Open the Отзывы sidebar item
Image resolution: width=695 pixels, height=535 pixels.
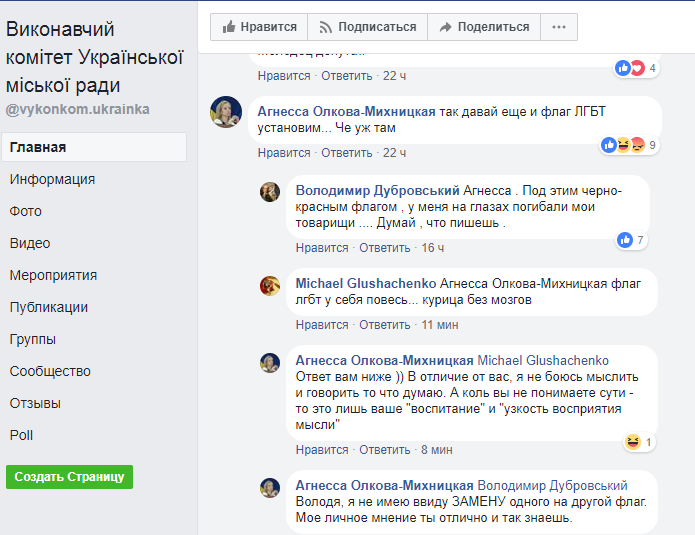coord(35,403)
